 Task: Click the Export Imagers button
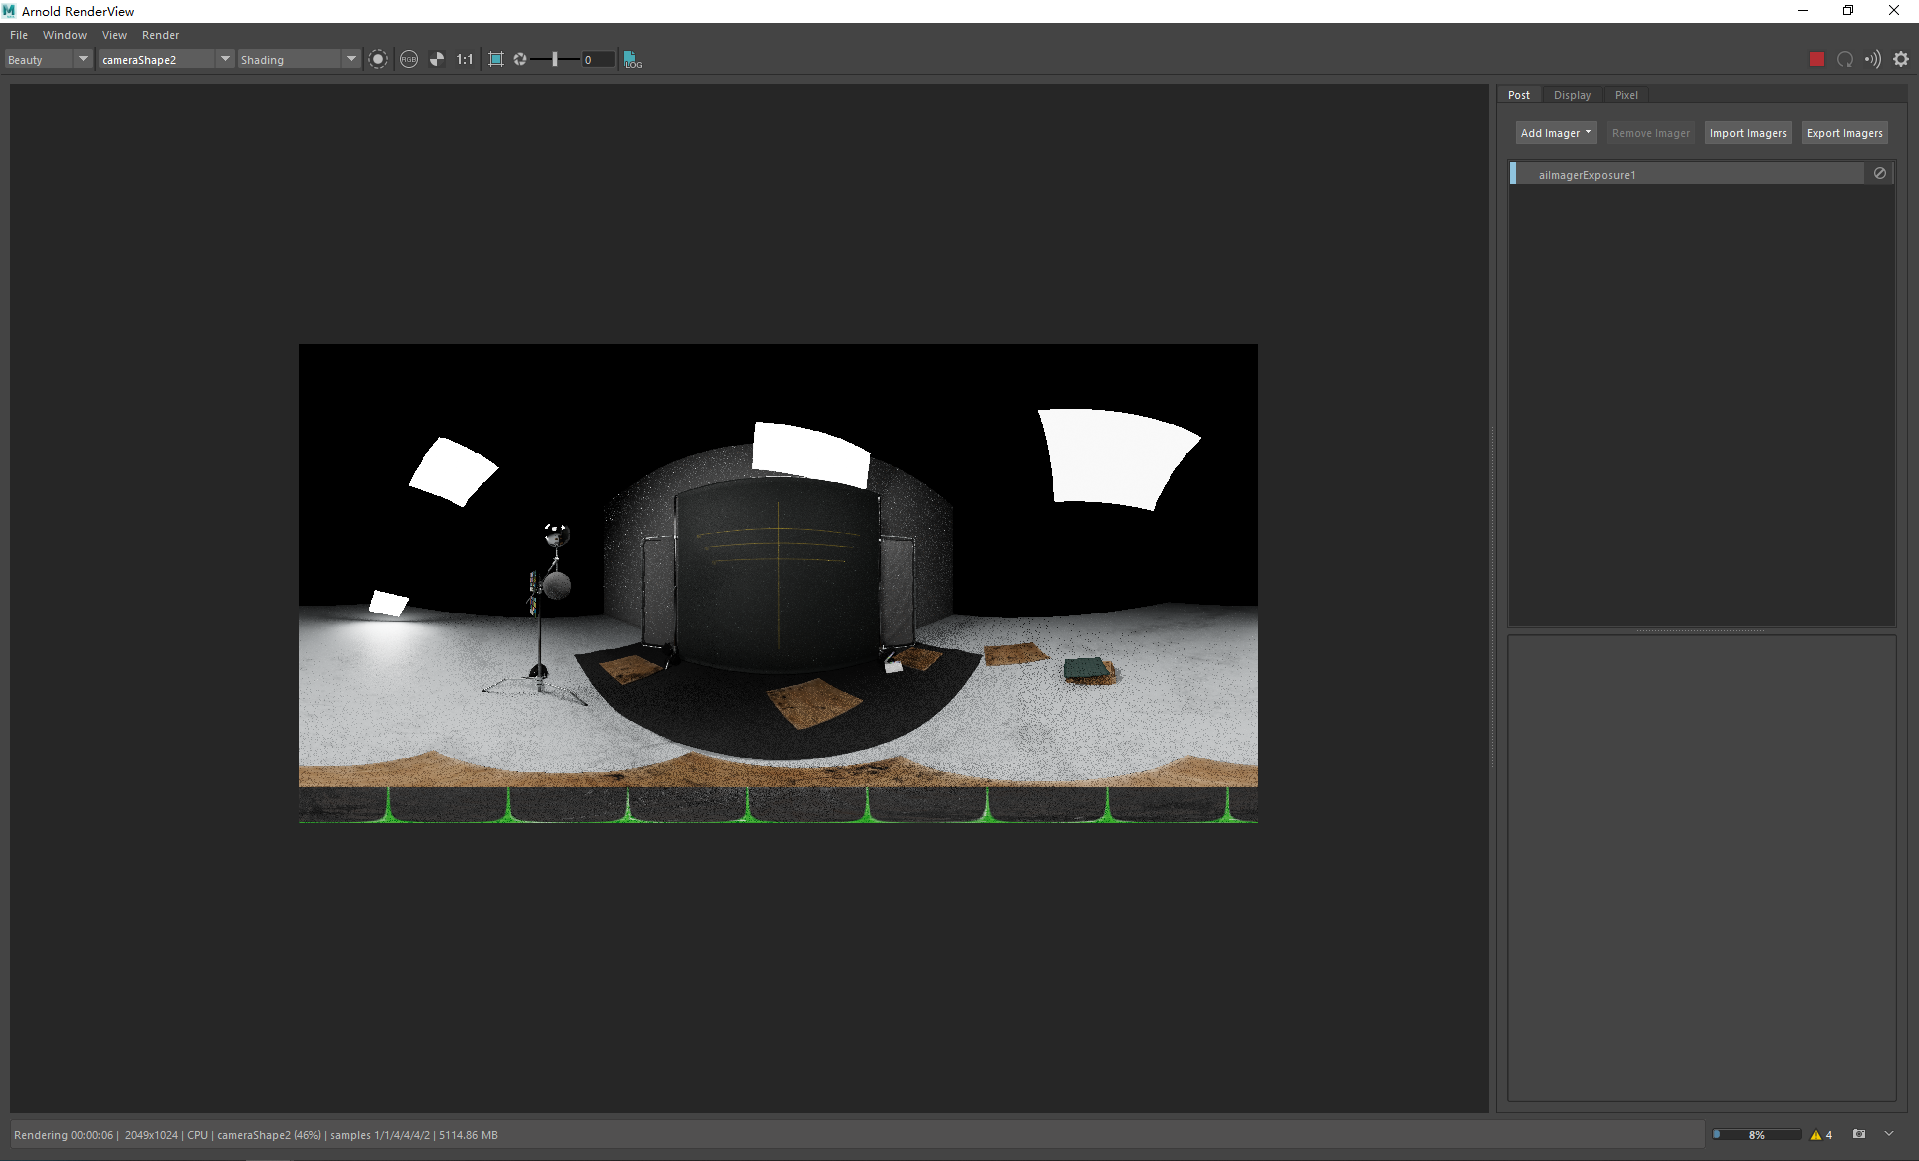[1844, 133]
